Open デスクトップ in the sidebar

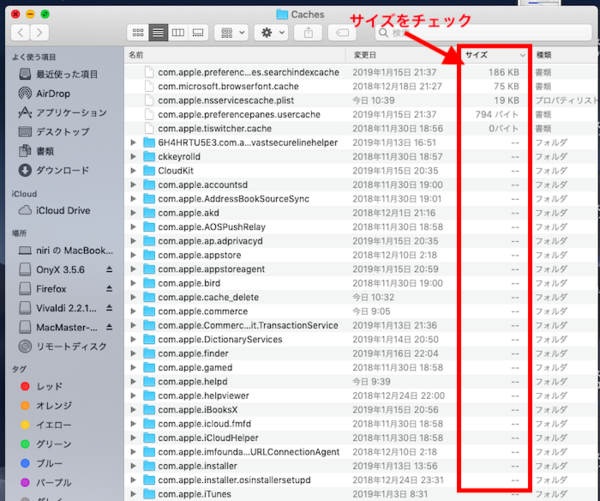(x=54, y=132)
